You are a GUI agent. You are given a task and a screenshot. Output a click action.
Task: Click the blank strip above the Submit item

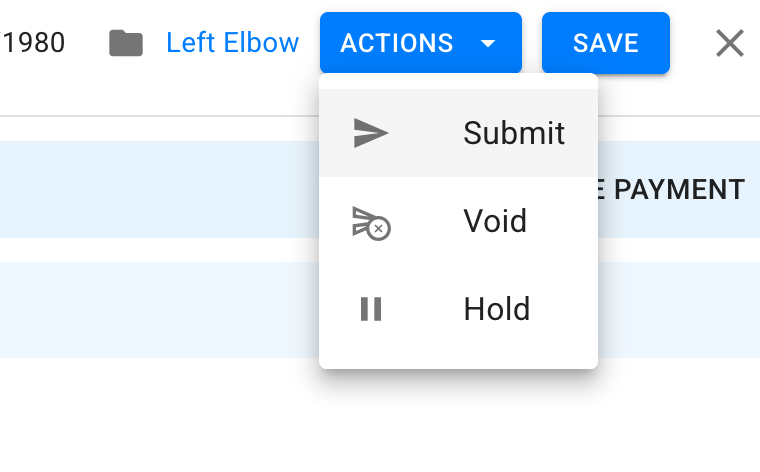pos(459,81)
